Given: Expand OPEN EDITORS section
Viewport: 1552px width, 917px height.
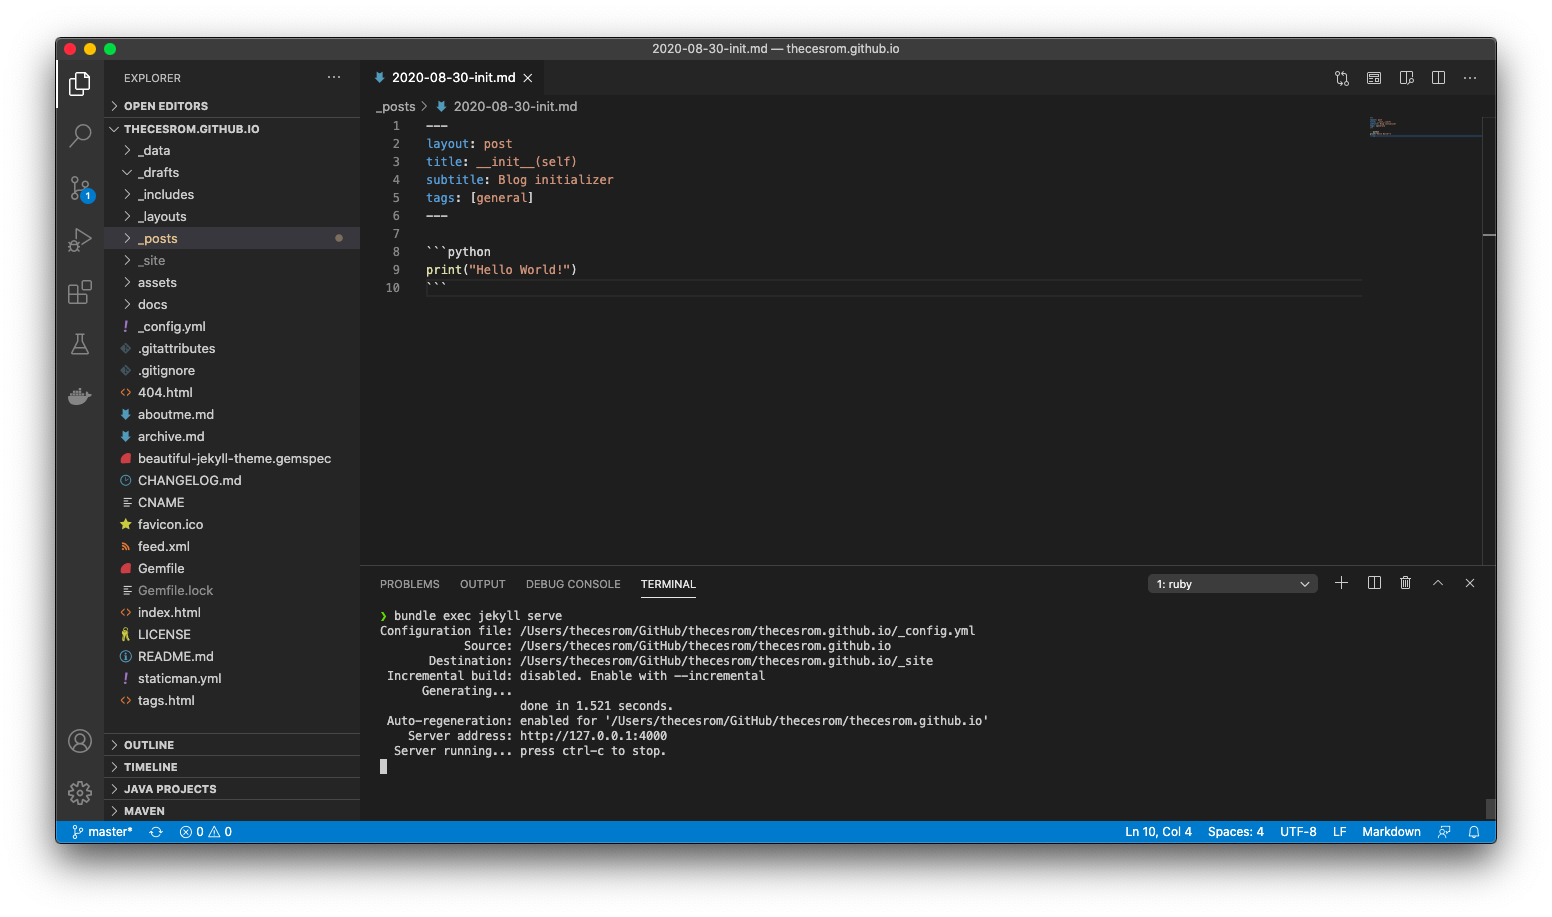Looking at the screenshot, I should (232, 106).
